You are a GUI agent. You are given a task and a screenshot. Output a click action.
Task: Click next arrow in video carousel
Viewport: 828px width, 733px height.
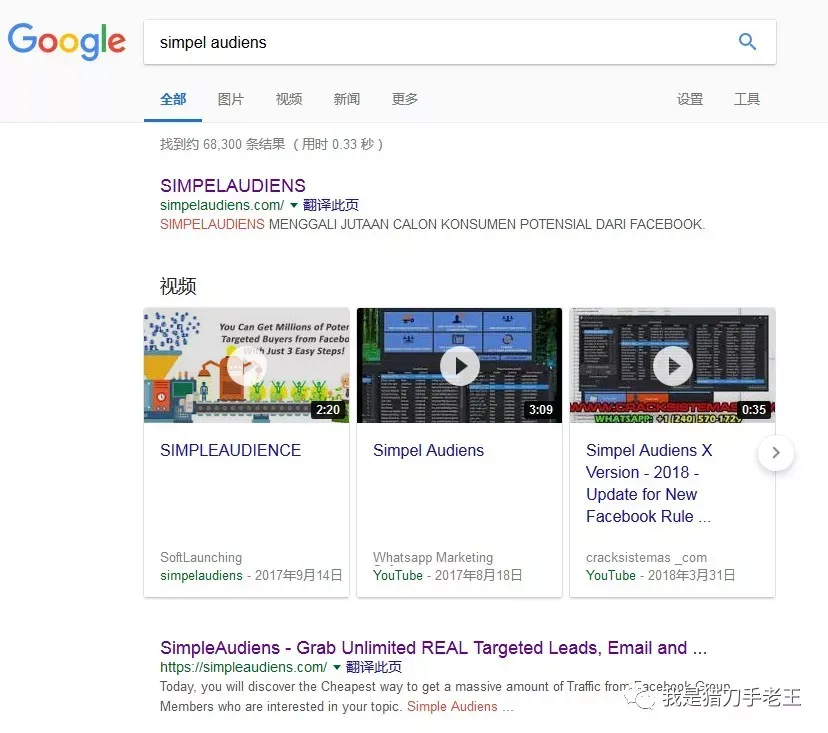tap(776, 453)
